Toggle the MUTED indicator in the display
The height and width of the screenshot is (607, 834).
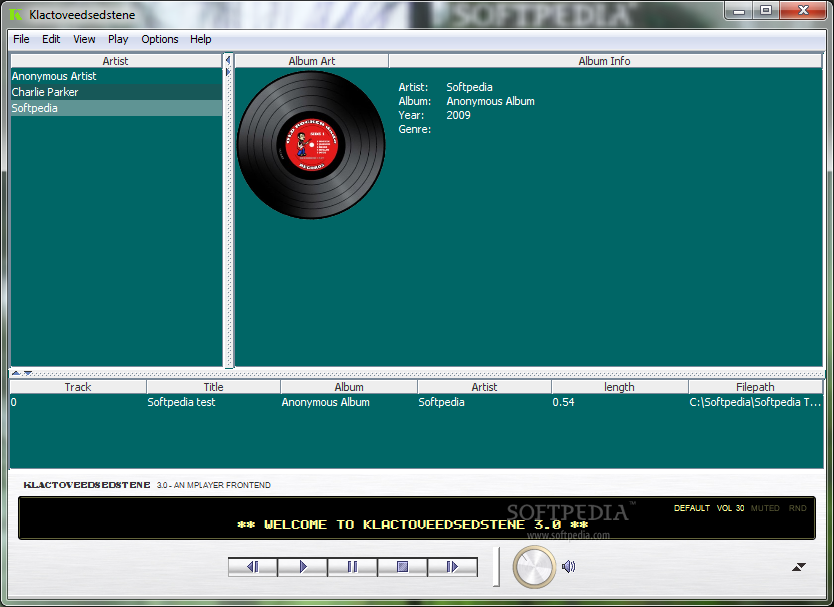pyautogui.click(x=765, y=508)
